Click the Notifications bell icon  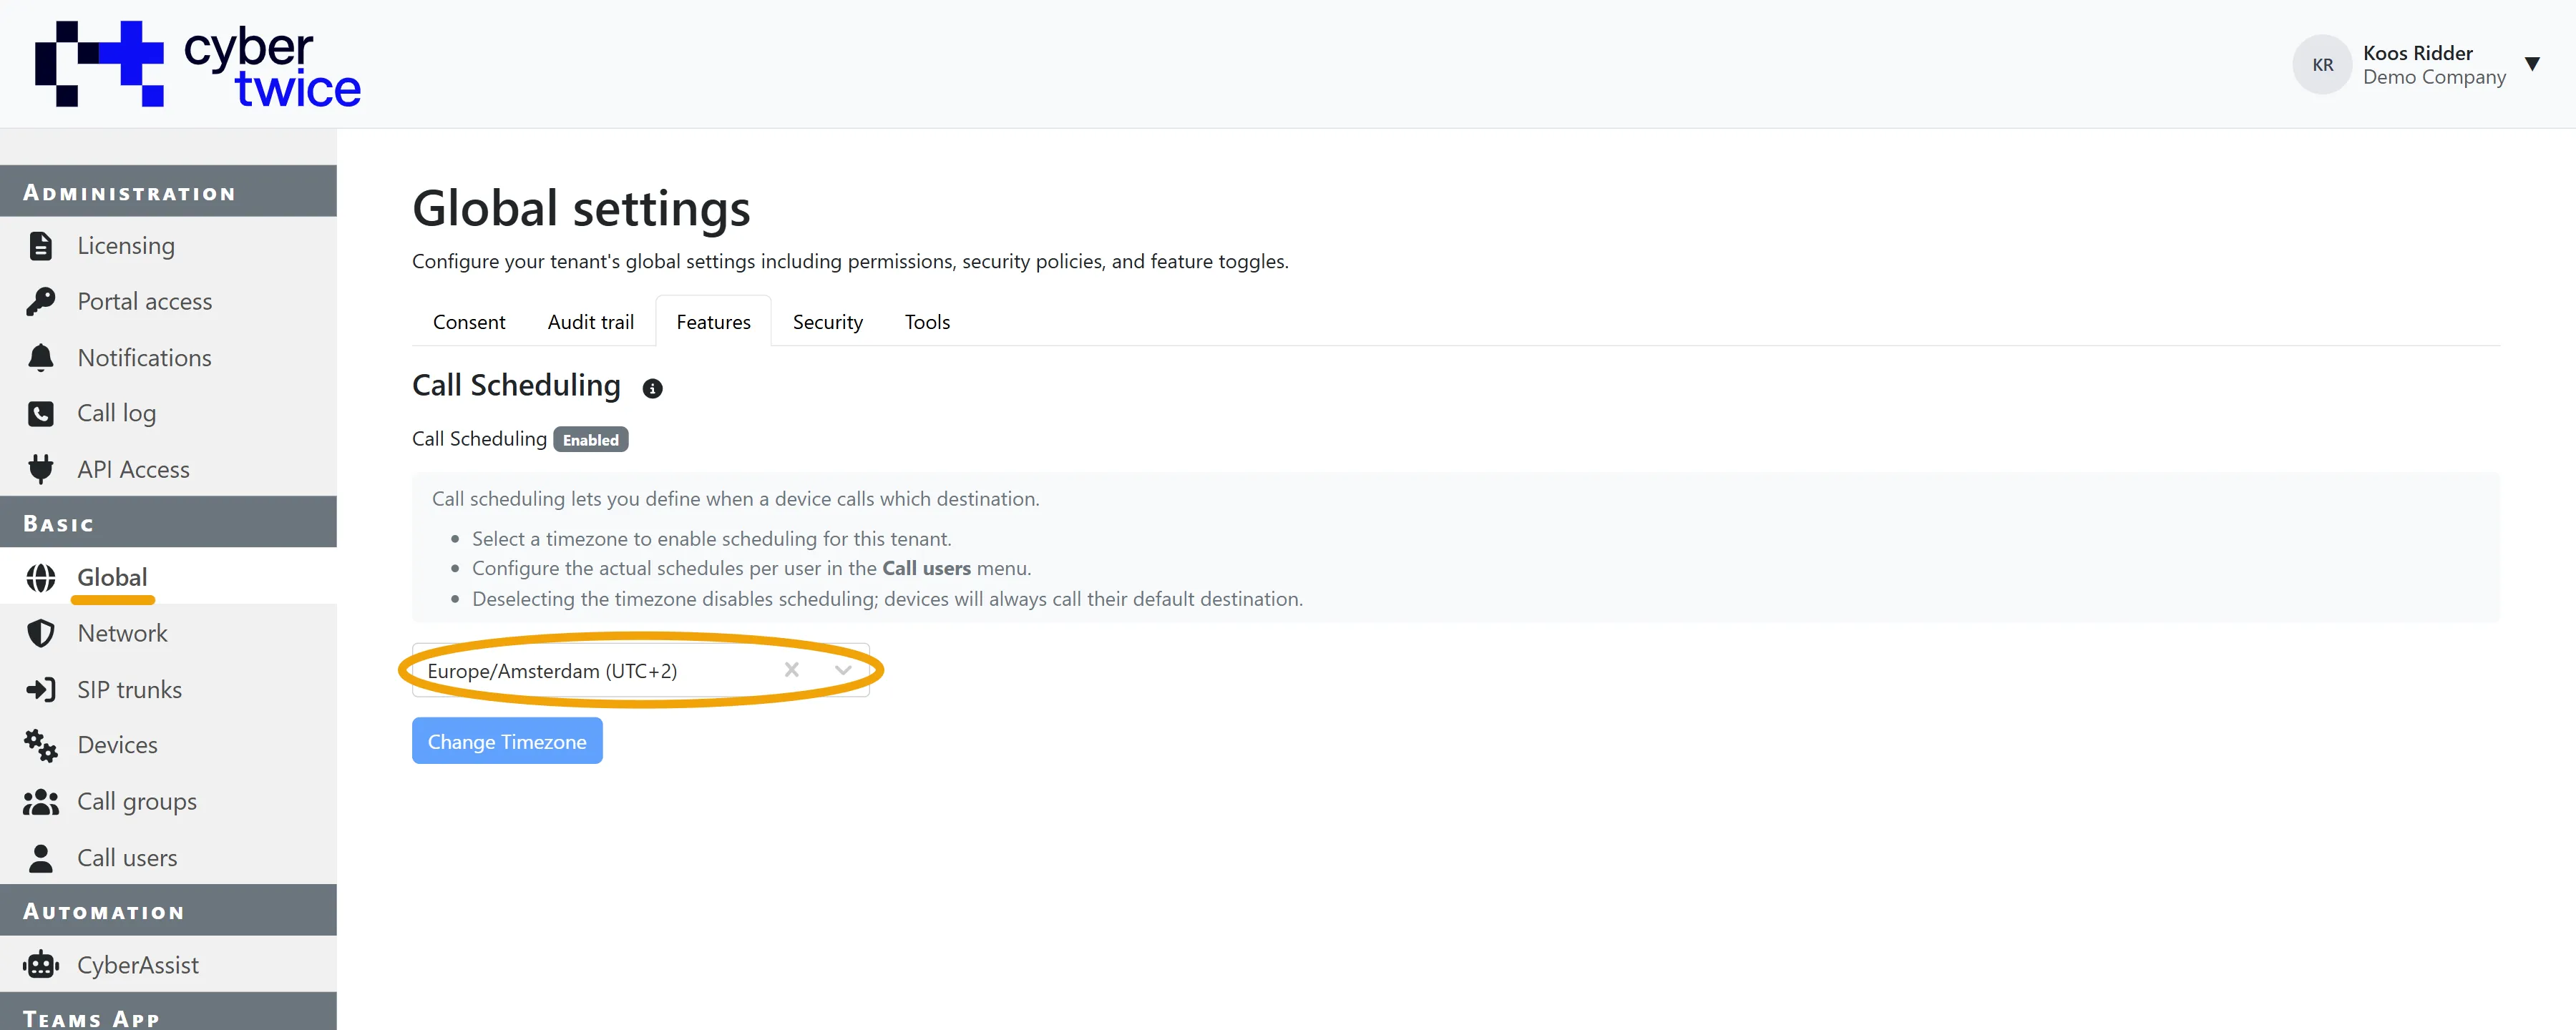pos(41,358)
